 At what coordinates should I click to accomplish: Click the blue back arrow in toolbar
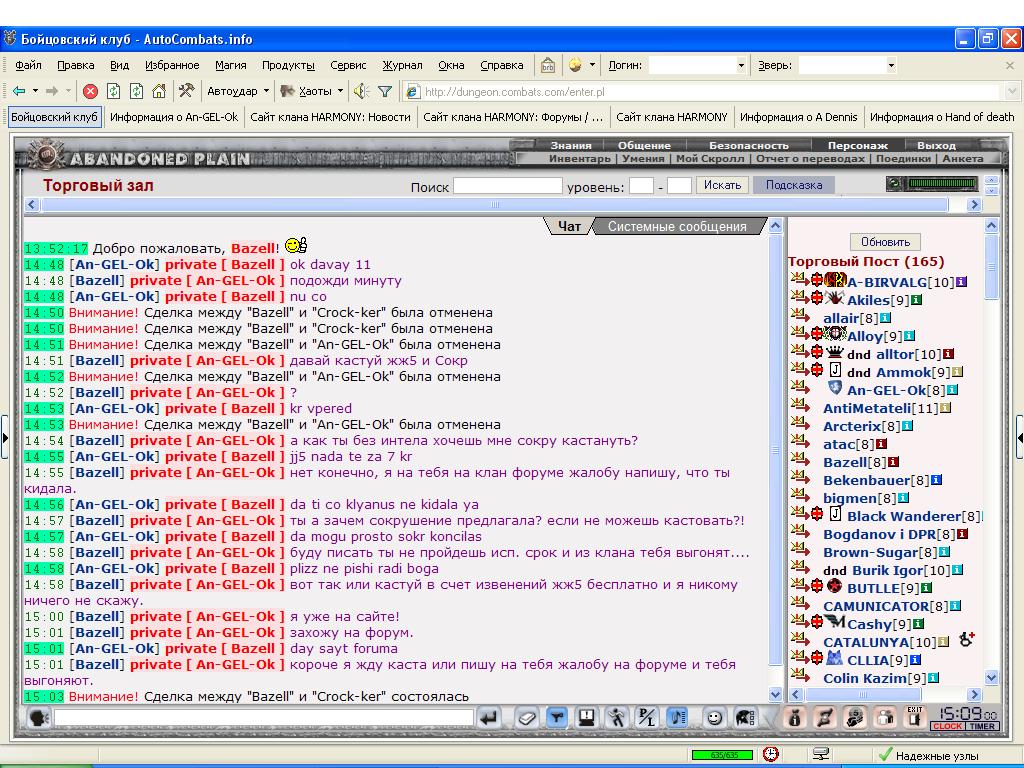click(19, 91)
